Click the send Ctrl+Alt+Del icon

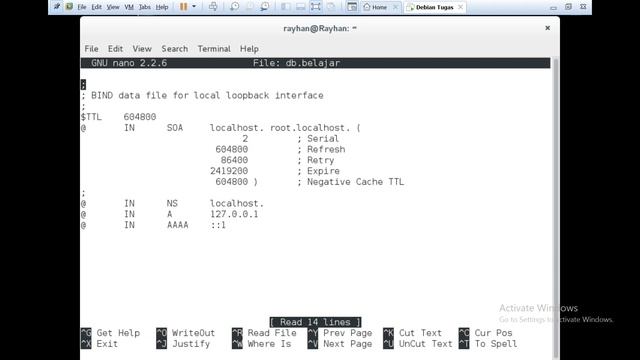click(213, 7)
